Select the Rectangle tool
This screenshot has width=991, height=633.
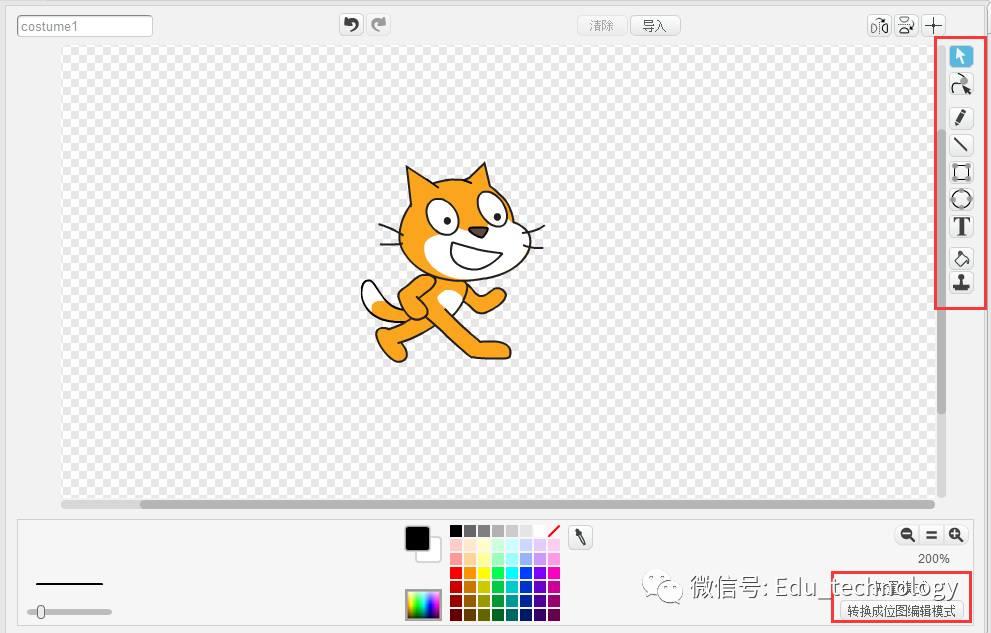[961, 172]
